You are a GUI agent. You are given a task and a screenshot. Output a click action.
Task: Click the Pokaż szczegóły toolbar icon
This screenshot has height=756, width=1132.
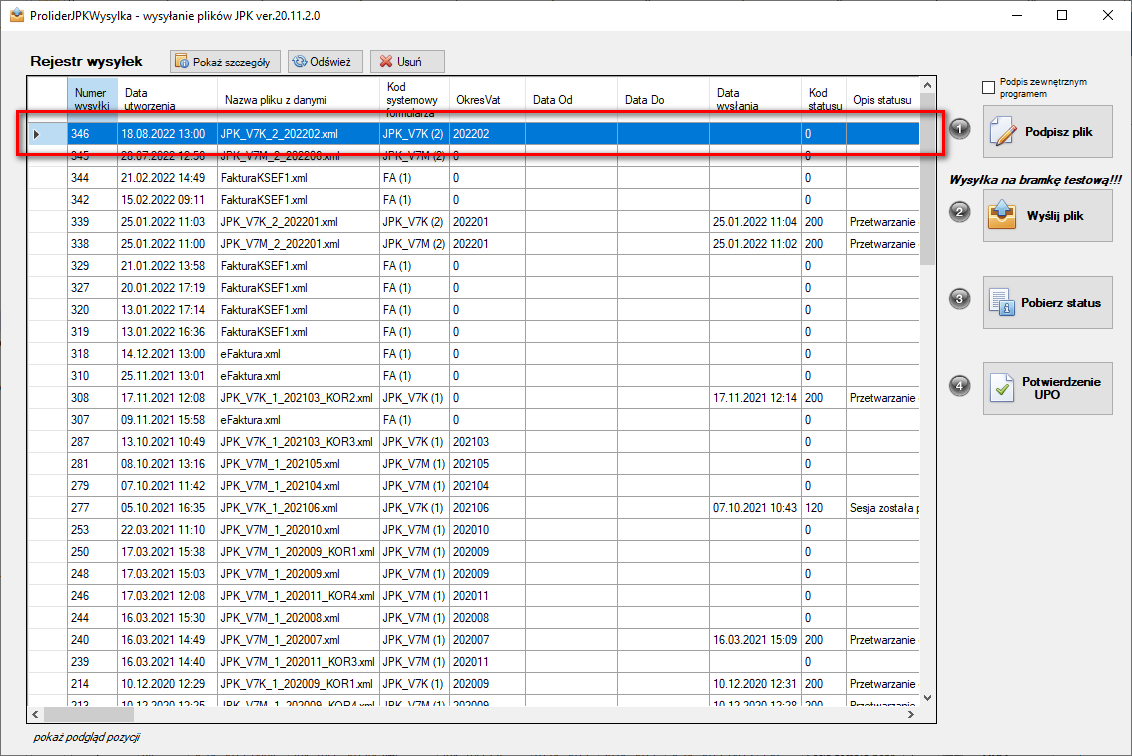click(182, 61)
